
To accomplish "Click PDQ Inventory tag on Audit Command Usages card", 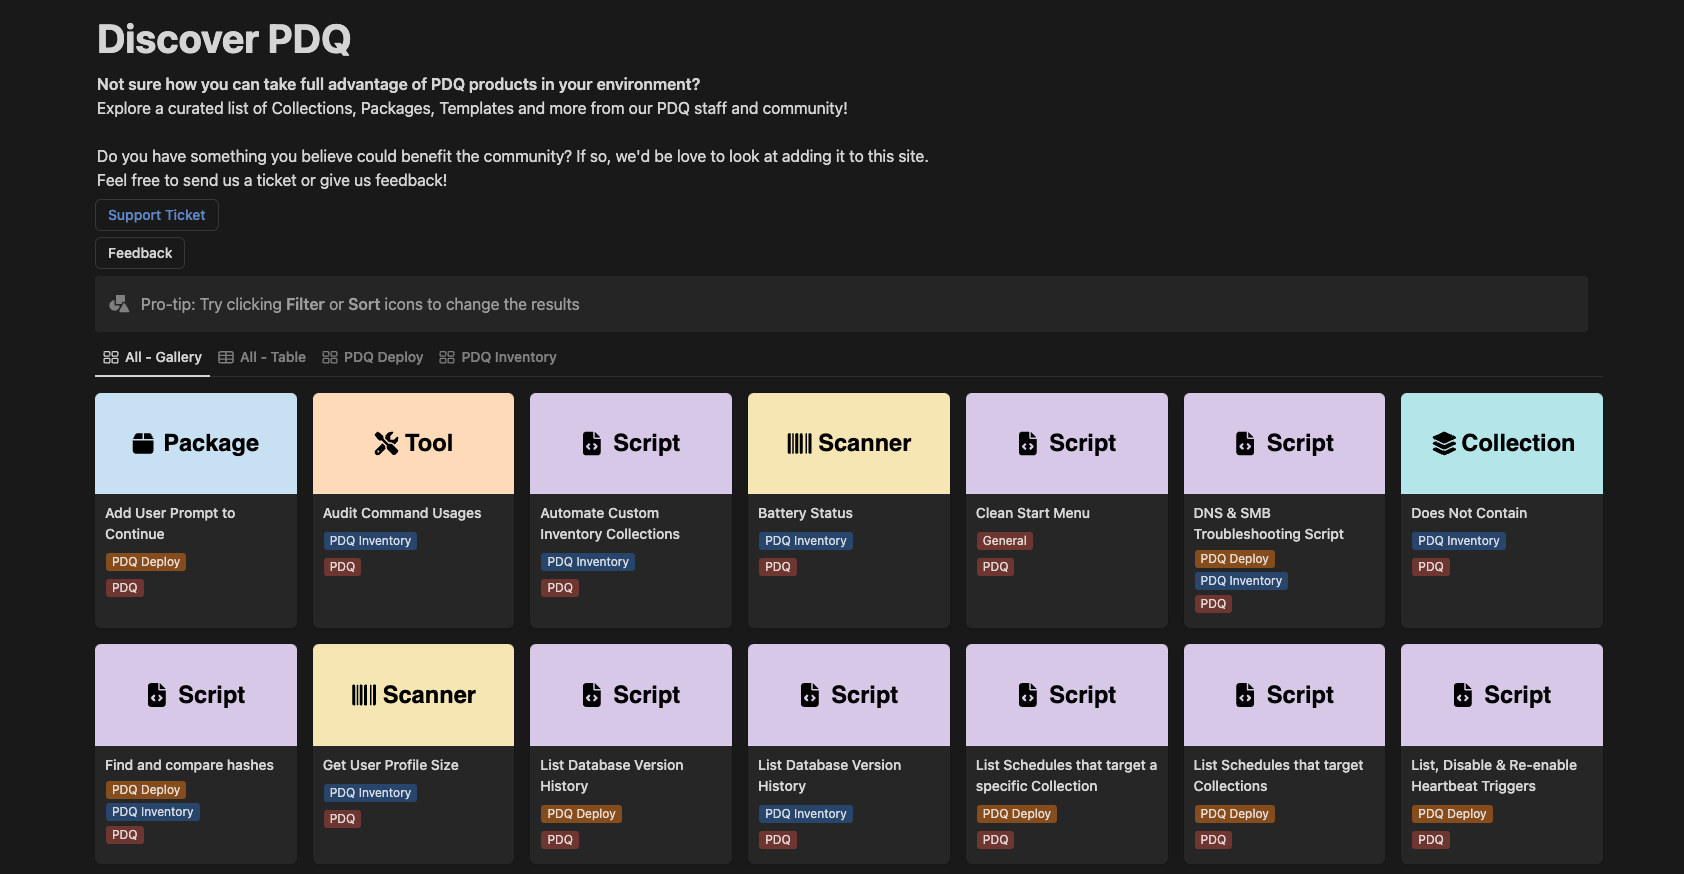I will click(x=370, y=541).
